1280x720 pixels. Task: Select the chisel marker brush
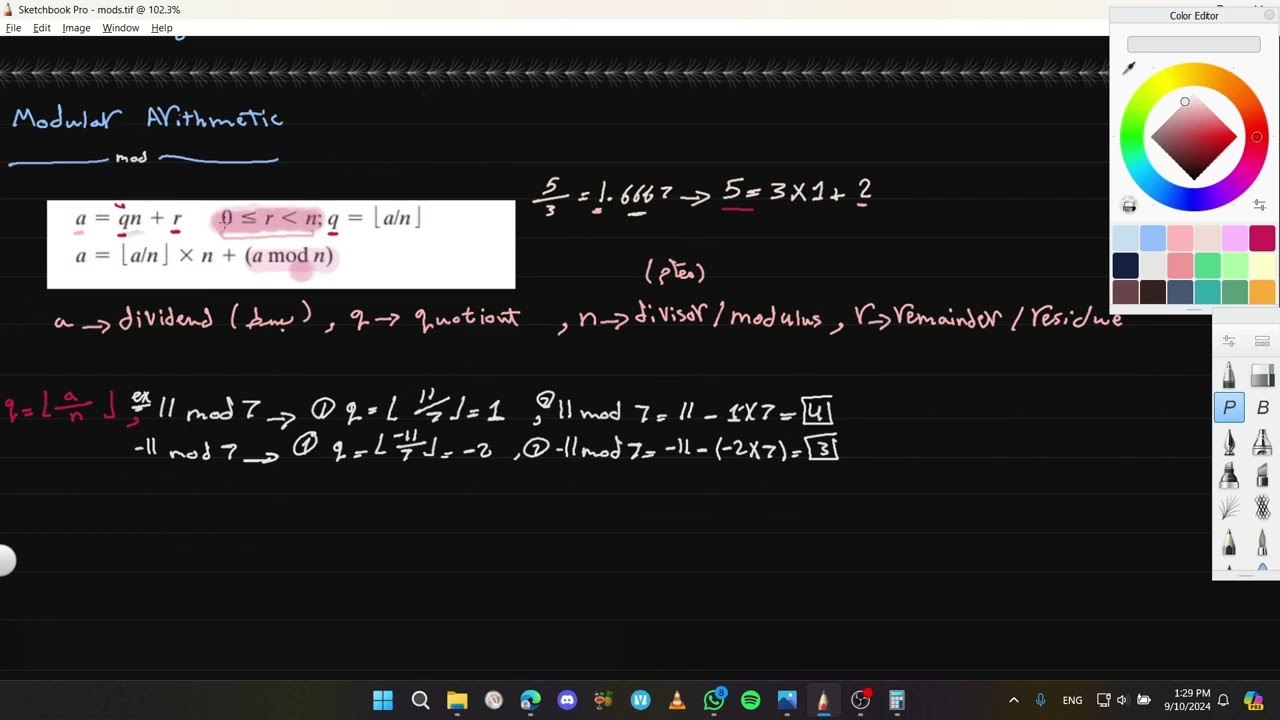click(x=1229, y=475)
